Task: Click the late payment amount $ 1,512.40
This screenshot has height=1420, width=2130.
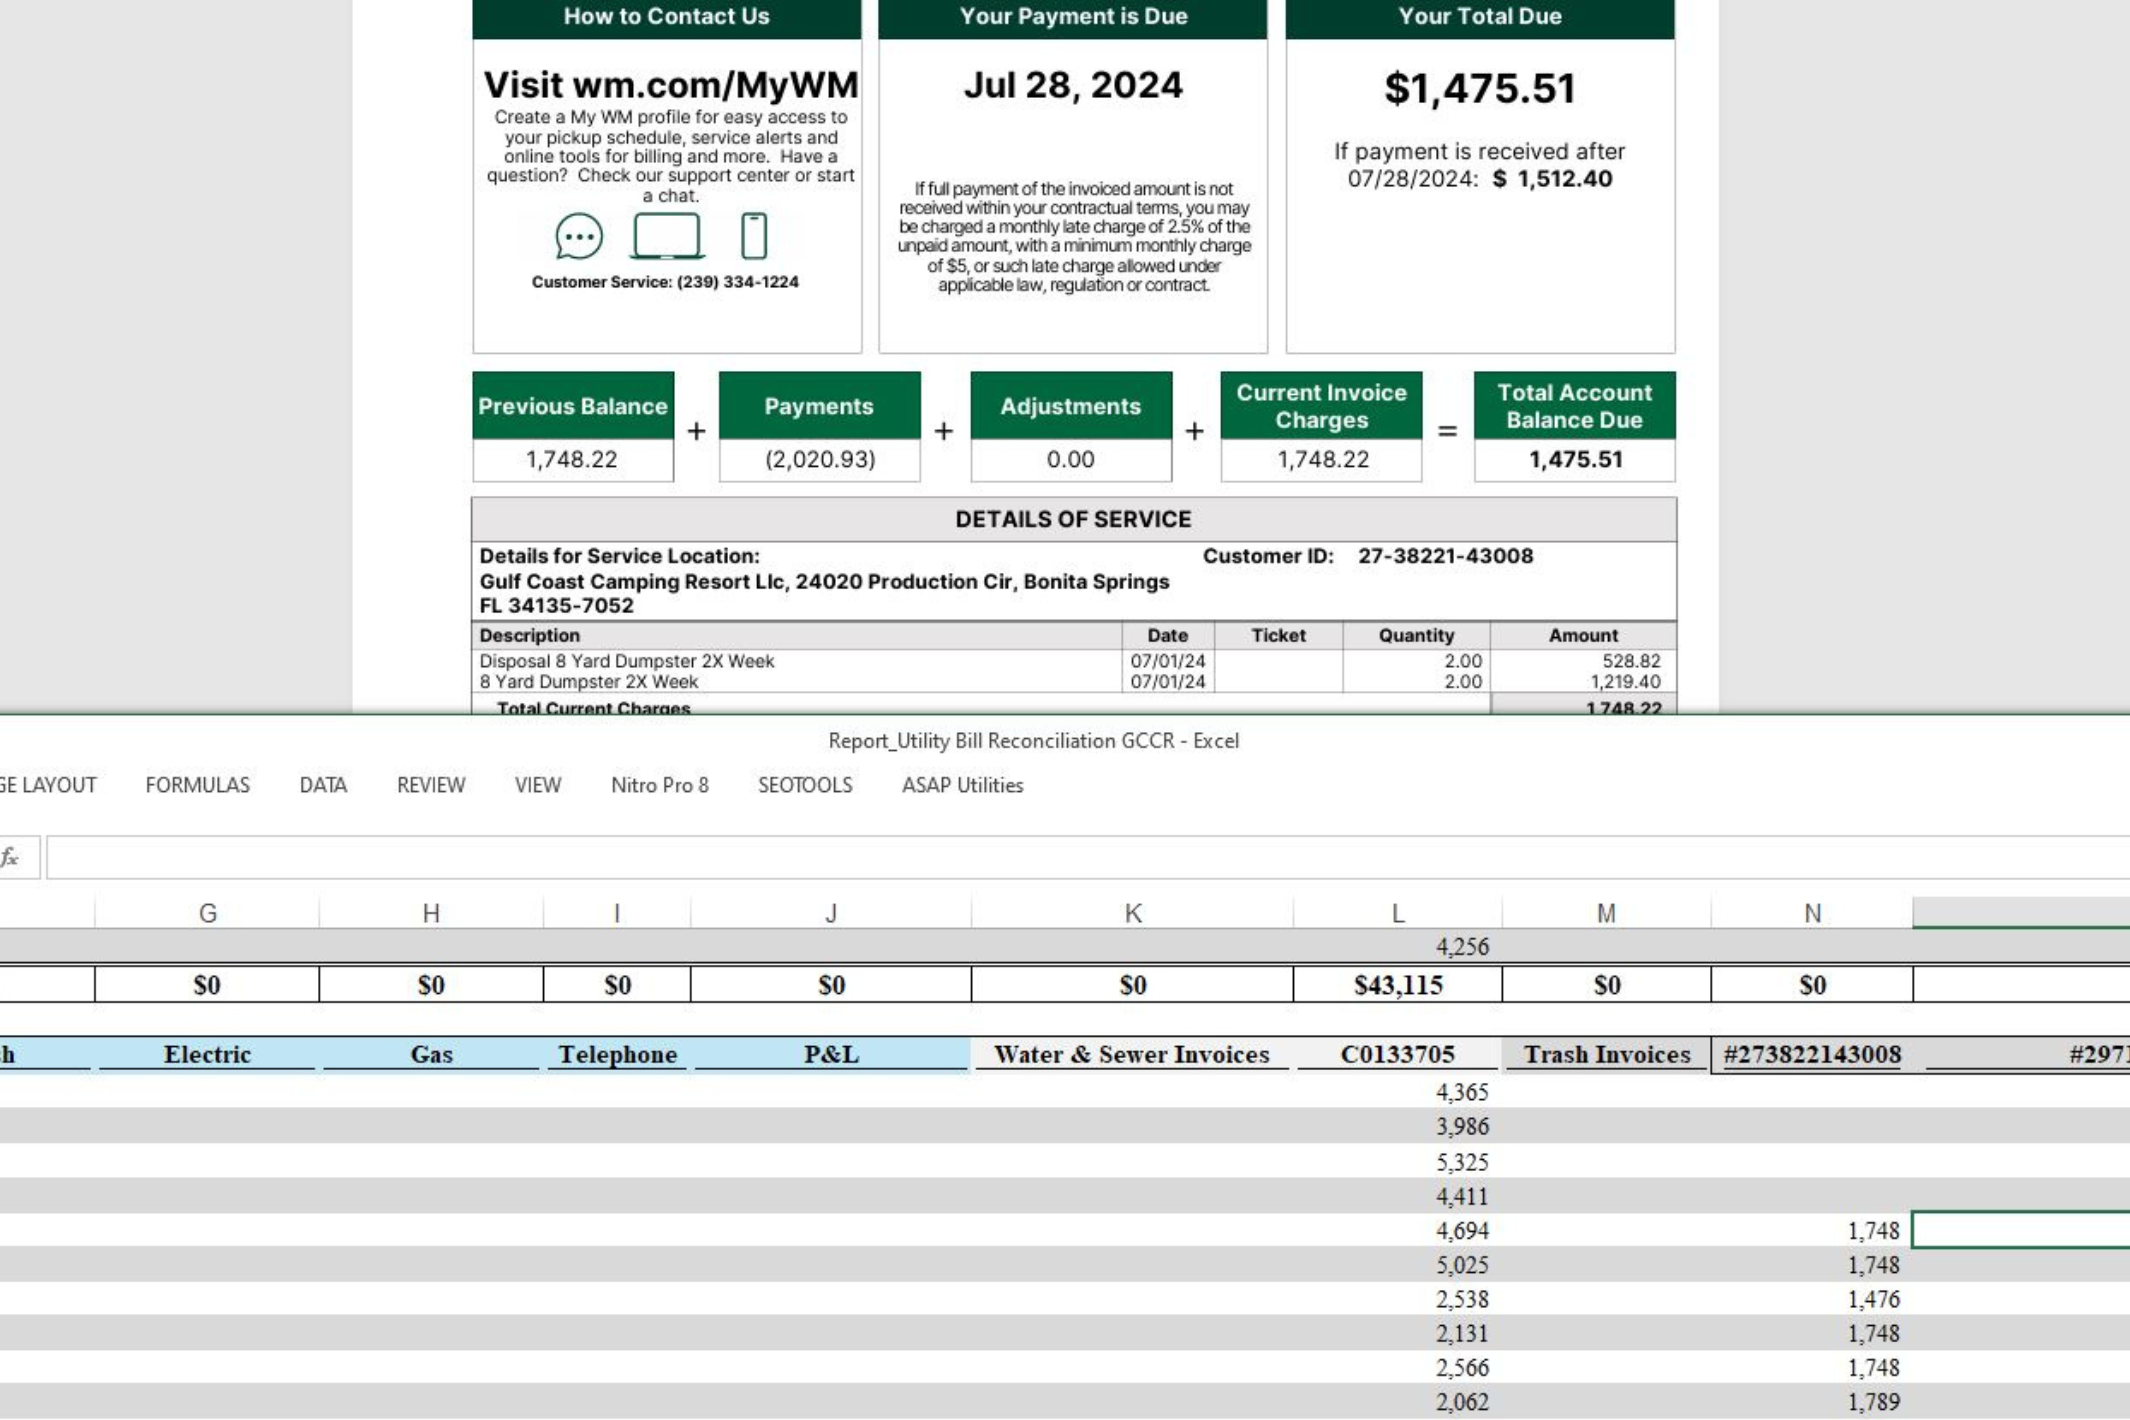Action: pos(1553,179)
